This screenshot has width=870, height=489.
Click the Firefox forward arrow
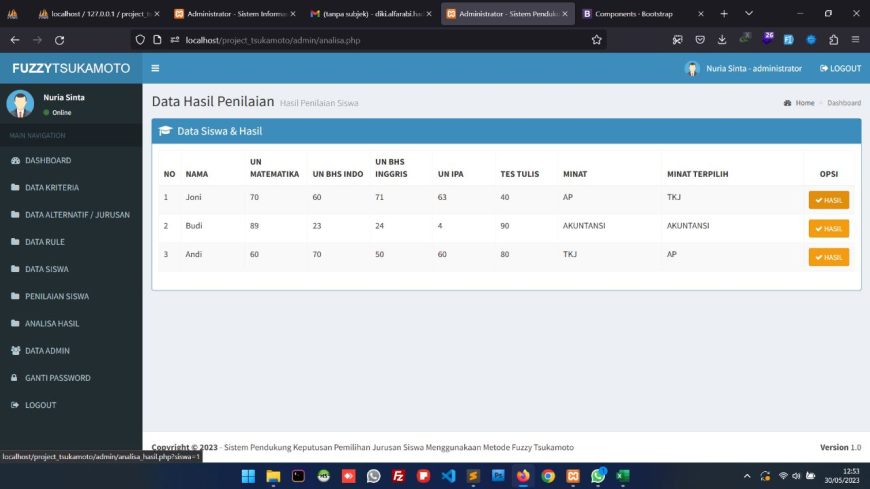click(x=37, y=40)
